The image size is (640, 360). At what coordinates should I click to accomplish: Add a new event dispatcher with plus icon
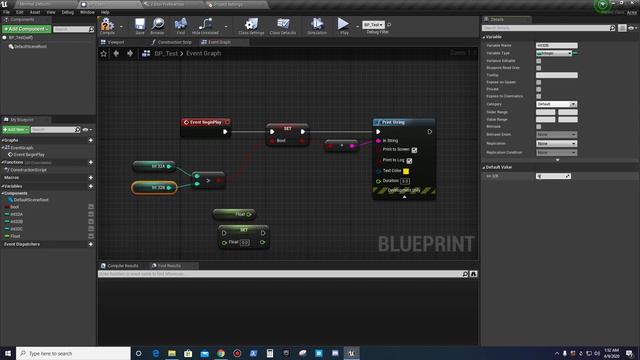tap(91, 244)
